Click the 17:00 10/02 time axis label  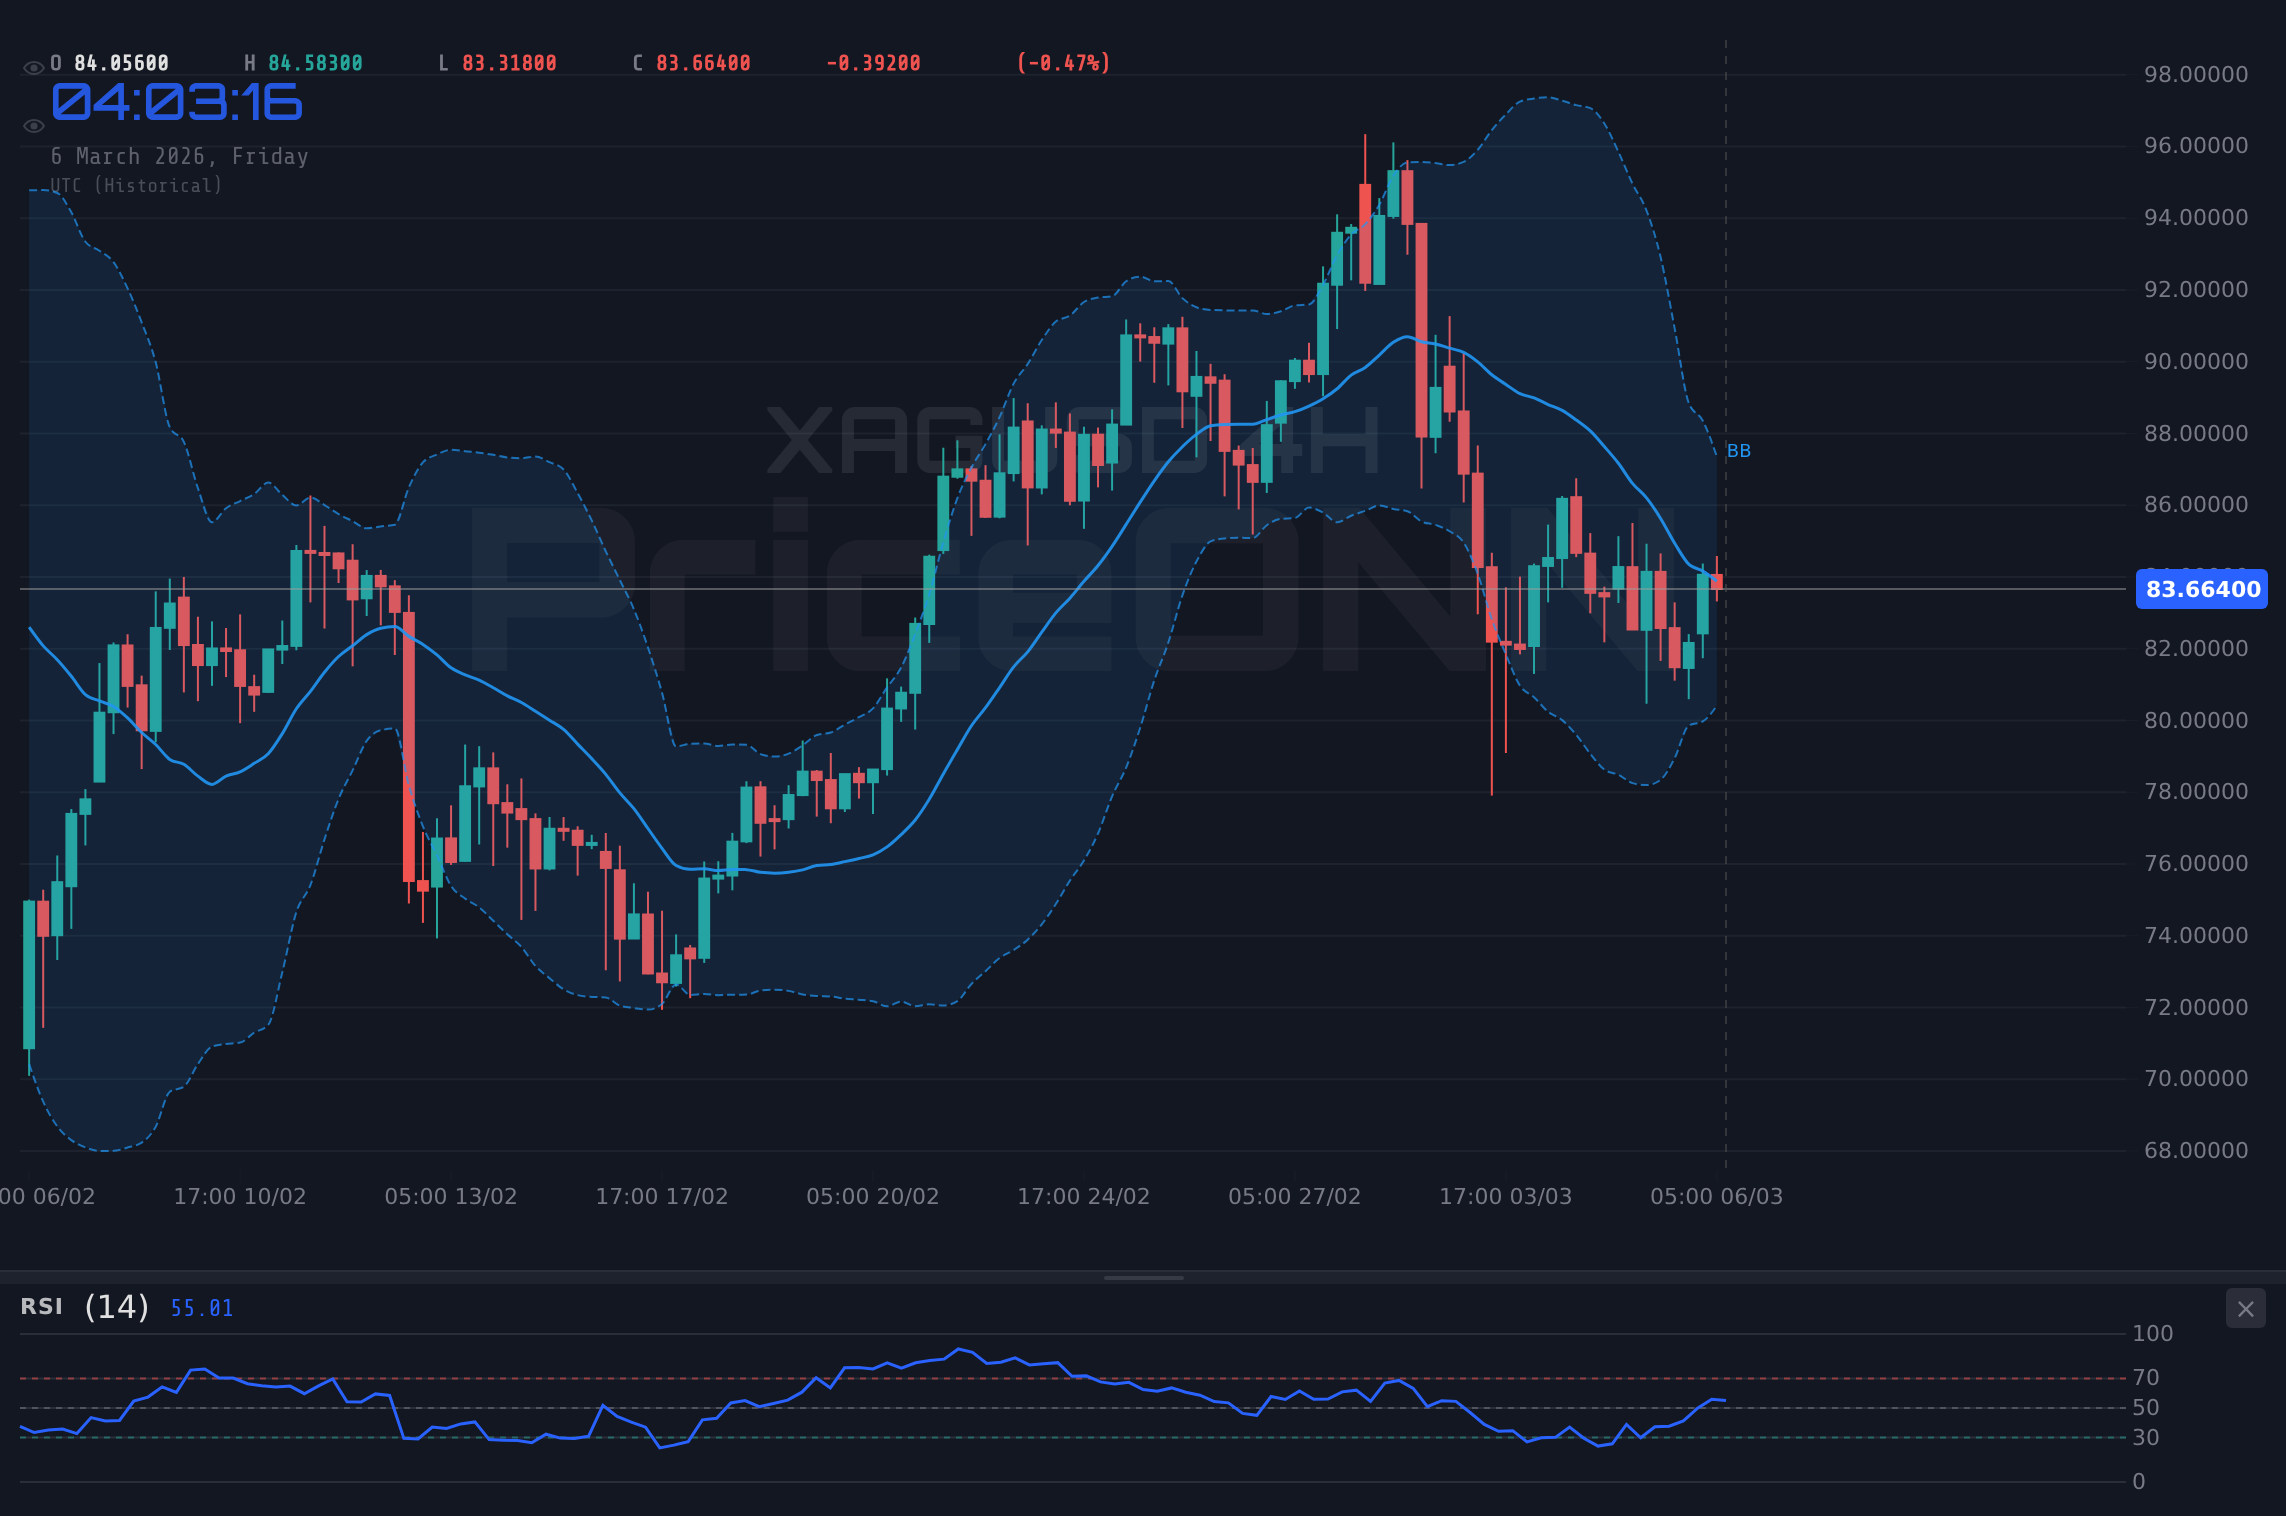point(240,1197)
